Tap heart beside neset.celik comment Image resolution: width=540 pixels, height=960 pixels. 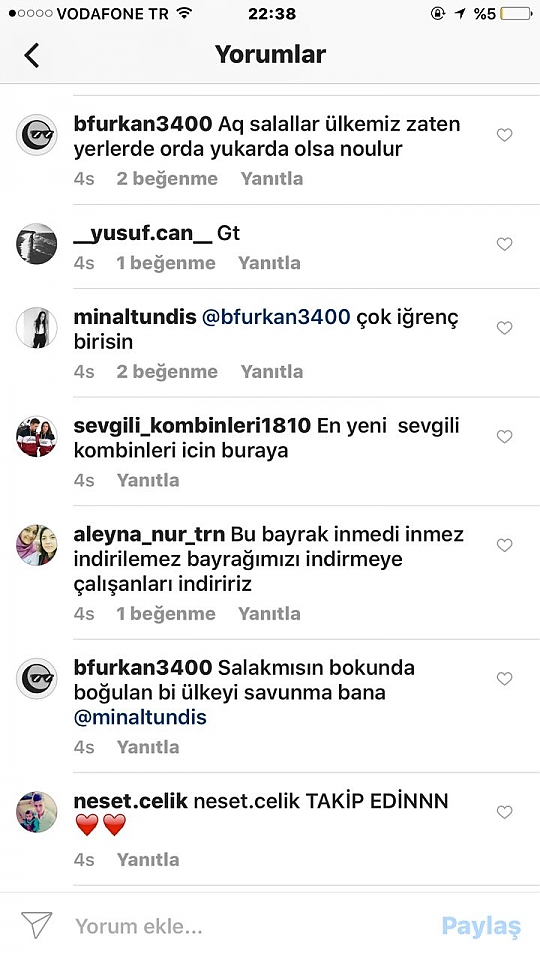(504, 812)
